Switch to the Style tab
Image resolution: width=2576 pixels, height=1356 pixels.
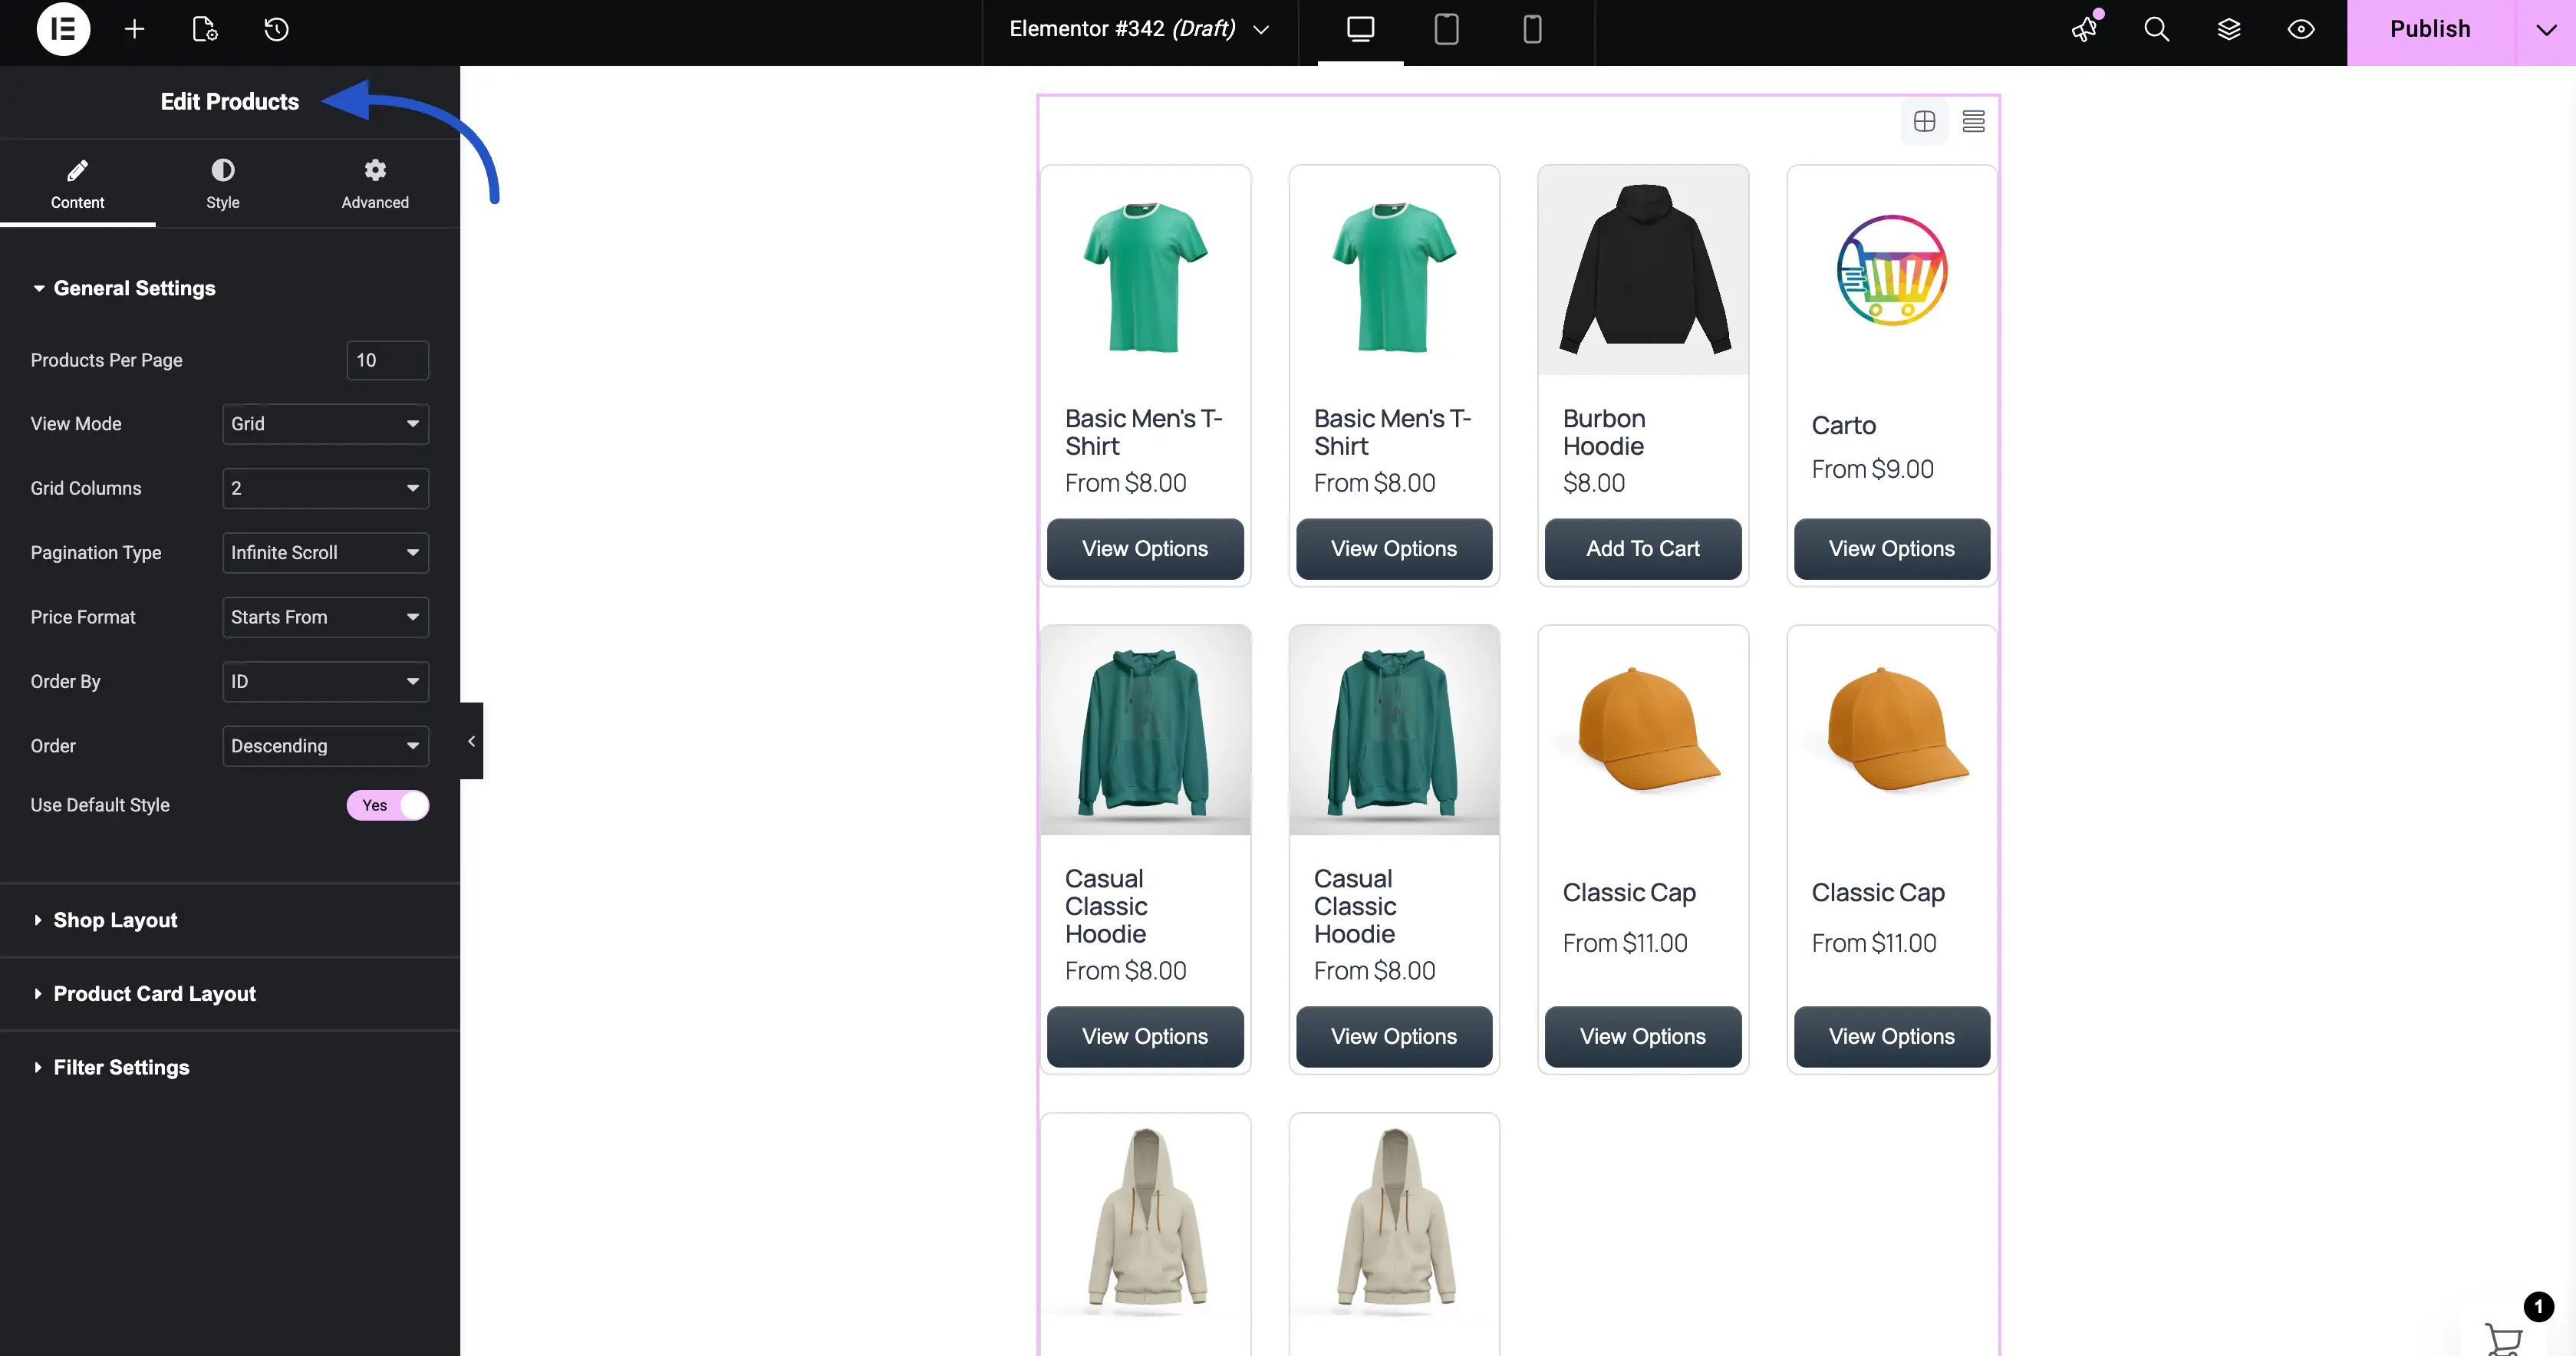pyautogui.click(x=222, y=183)
